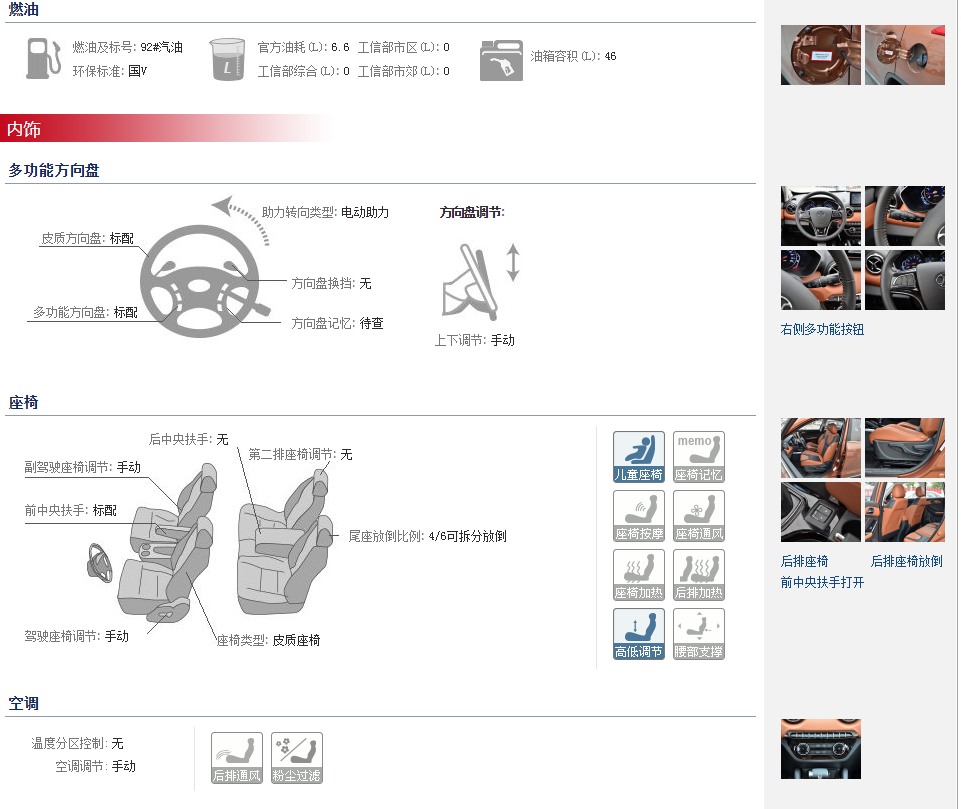Click the fuel pump station icon

(x=44, y=58)
